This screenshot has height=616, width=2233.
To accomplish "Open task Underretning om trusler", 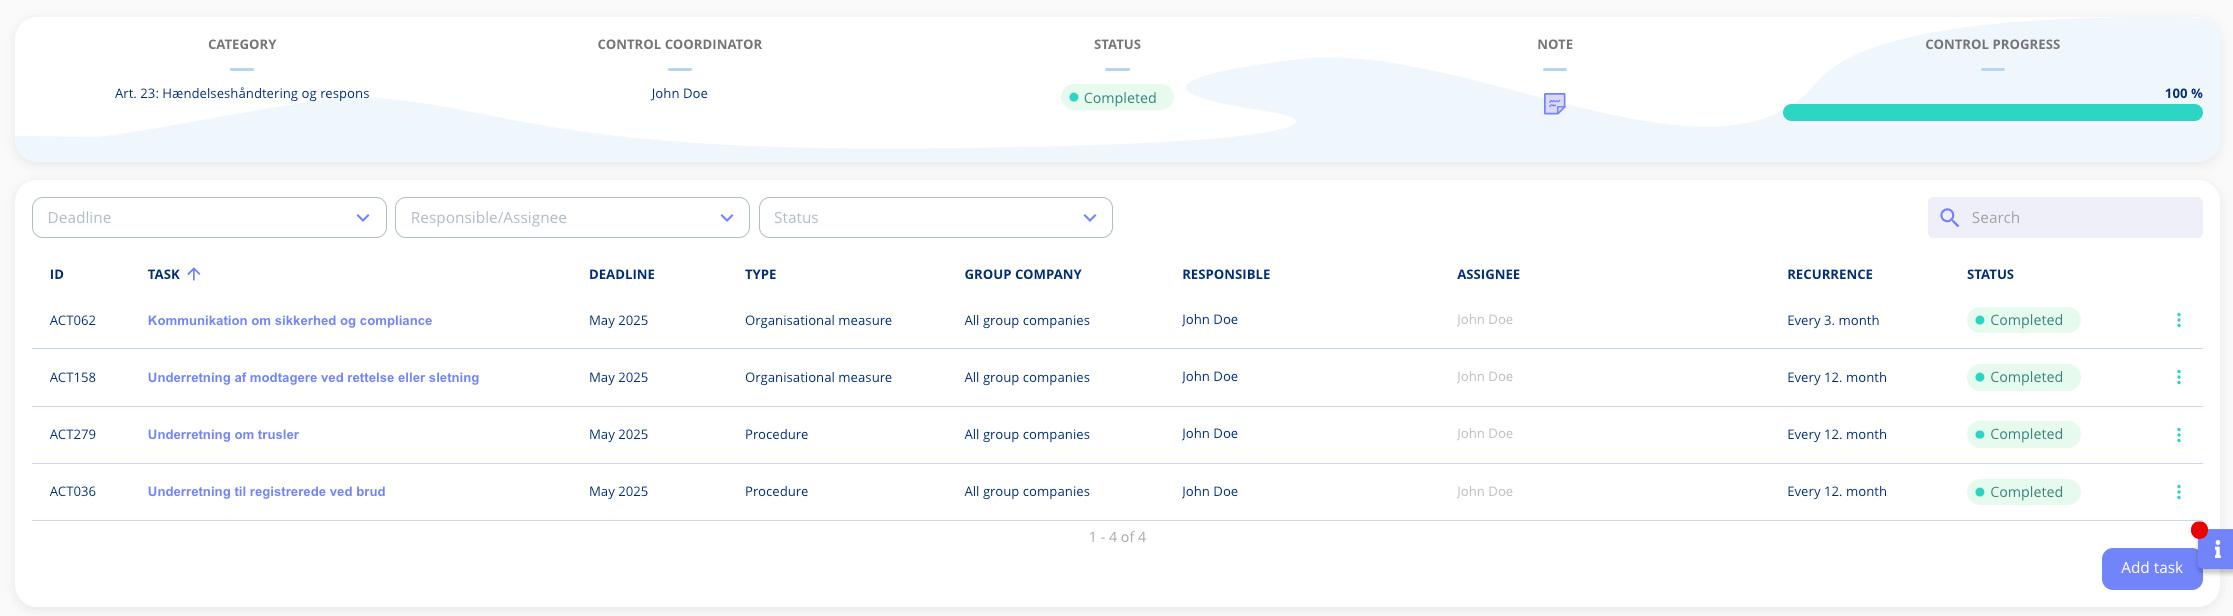I will pos(223,435).
